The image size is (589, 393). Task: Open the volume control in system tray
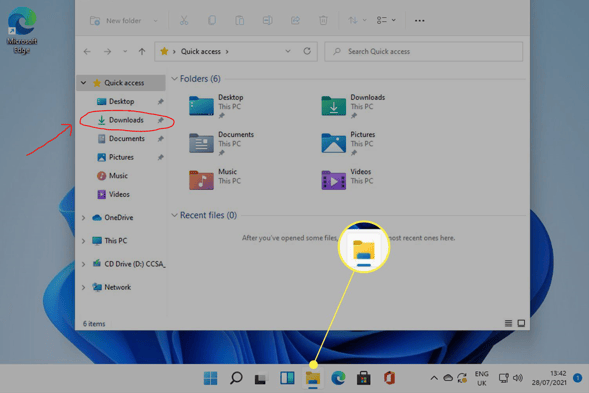pos(518,378)
